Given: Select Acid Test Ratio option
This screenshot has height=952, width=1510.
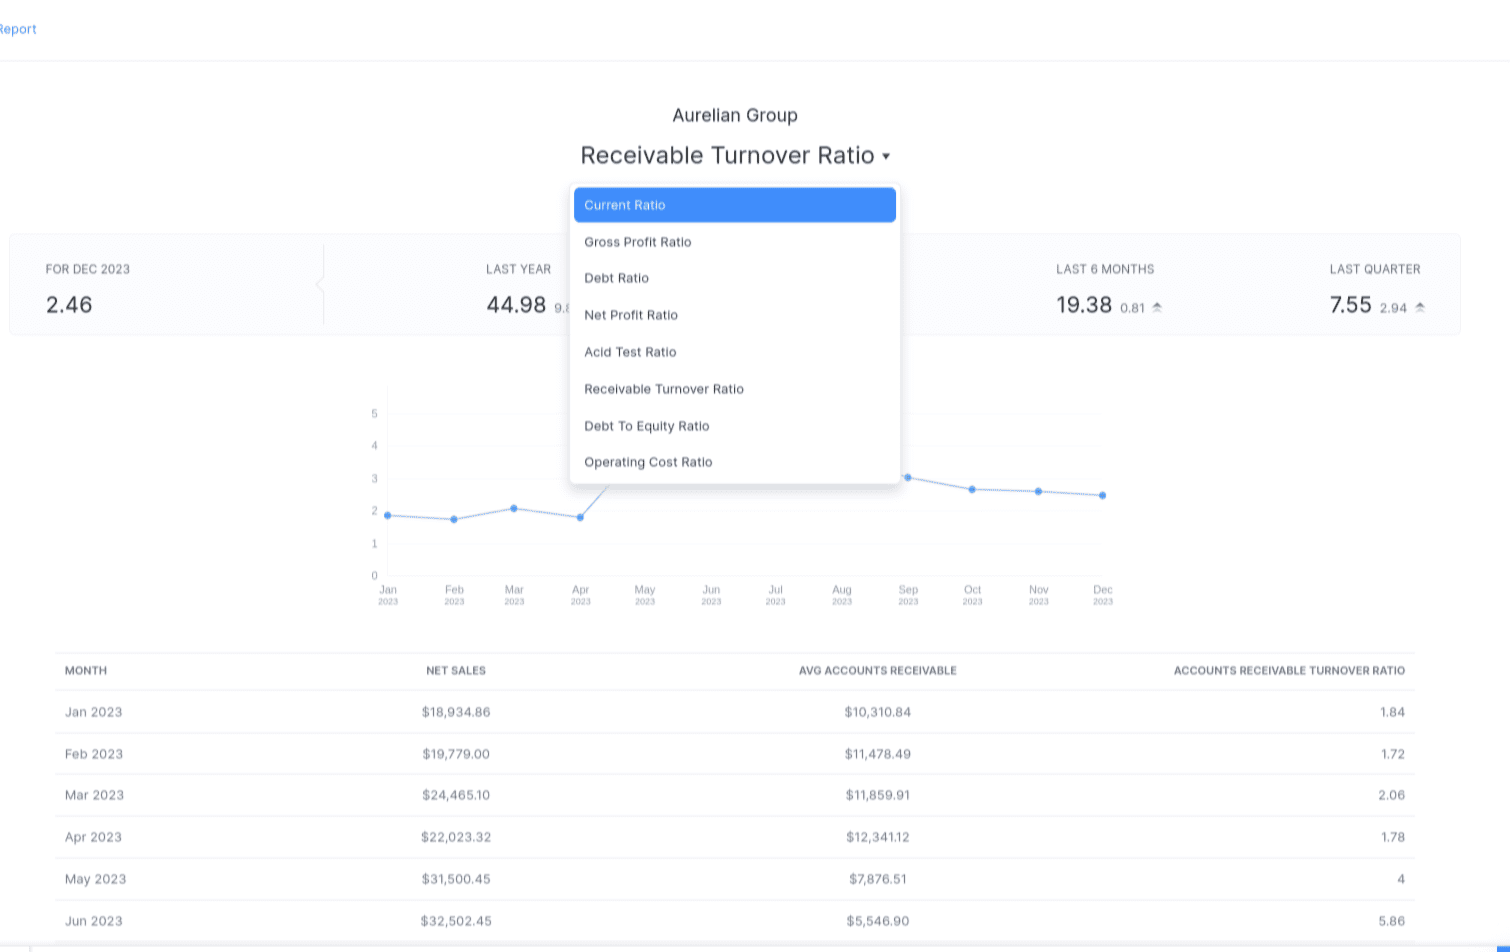Looking at the screenshot, I should tap(735, 352).
